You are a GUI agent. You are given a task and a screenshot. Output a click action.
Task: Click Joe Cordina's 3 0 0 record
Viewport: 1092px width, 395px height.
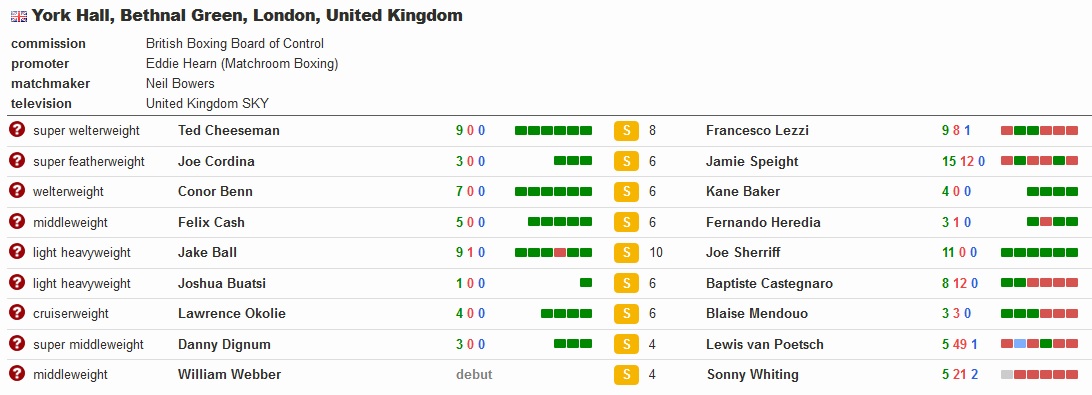470,162
